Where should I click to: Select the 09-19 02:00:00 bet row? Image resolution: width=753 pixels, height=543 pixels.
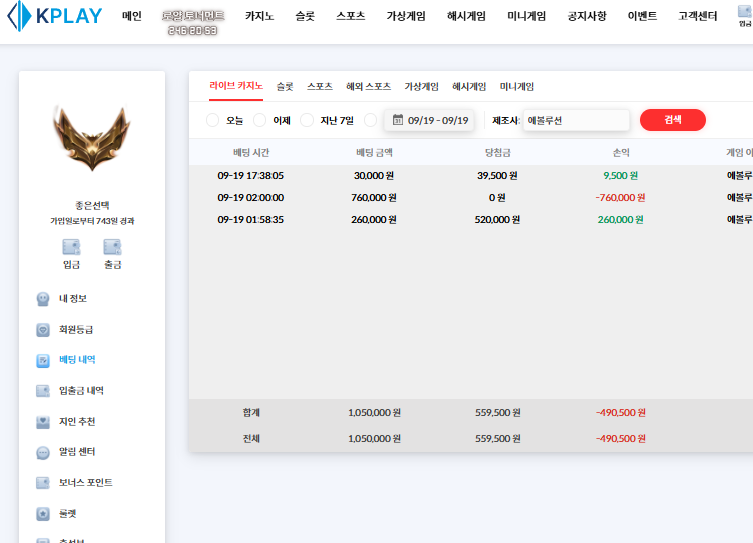(x=471, y=197)
